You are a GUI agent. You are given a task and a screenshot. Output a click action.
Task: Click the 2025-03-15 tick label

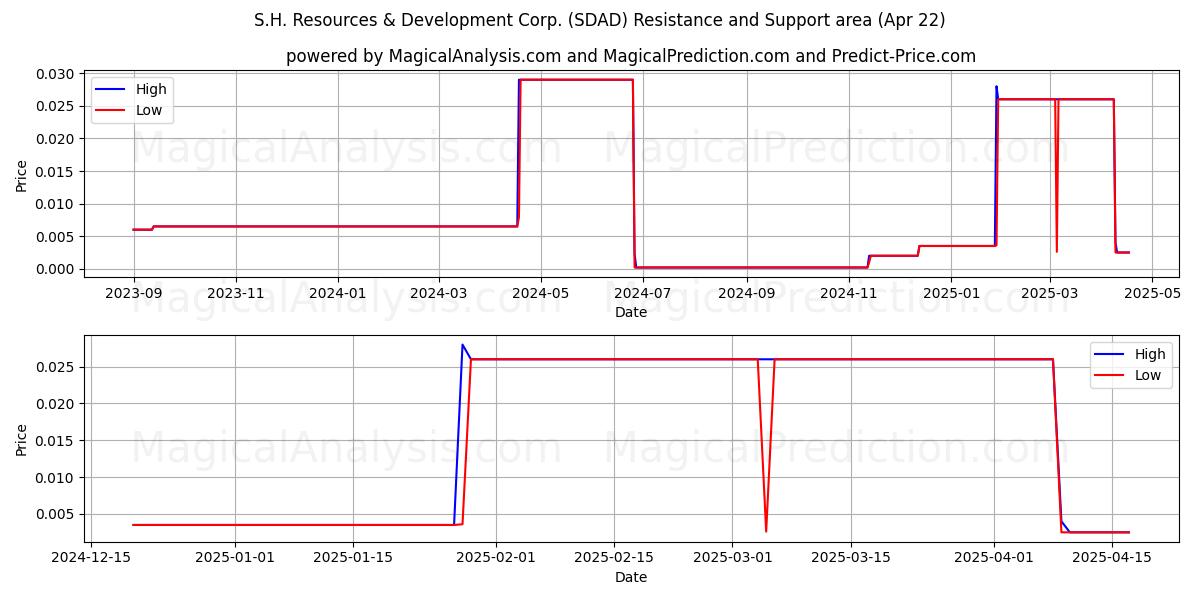[851, 558]
